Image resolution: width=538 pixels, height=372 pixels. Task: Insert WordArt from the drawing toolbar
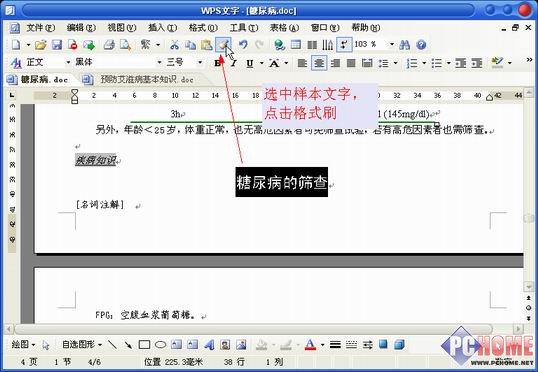pos(209,345)
